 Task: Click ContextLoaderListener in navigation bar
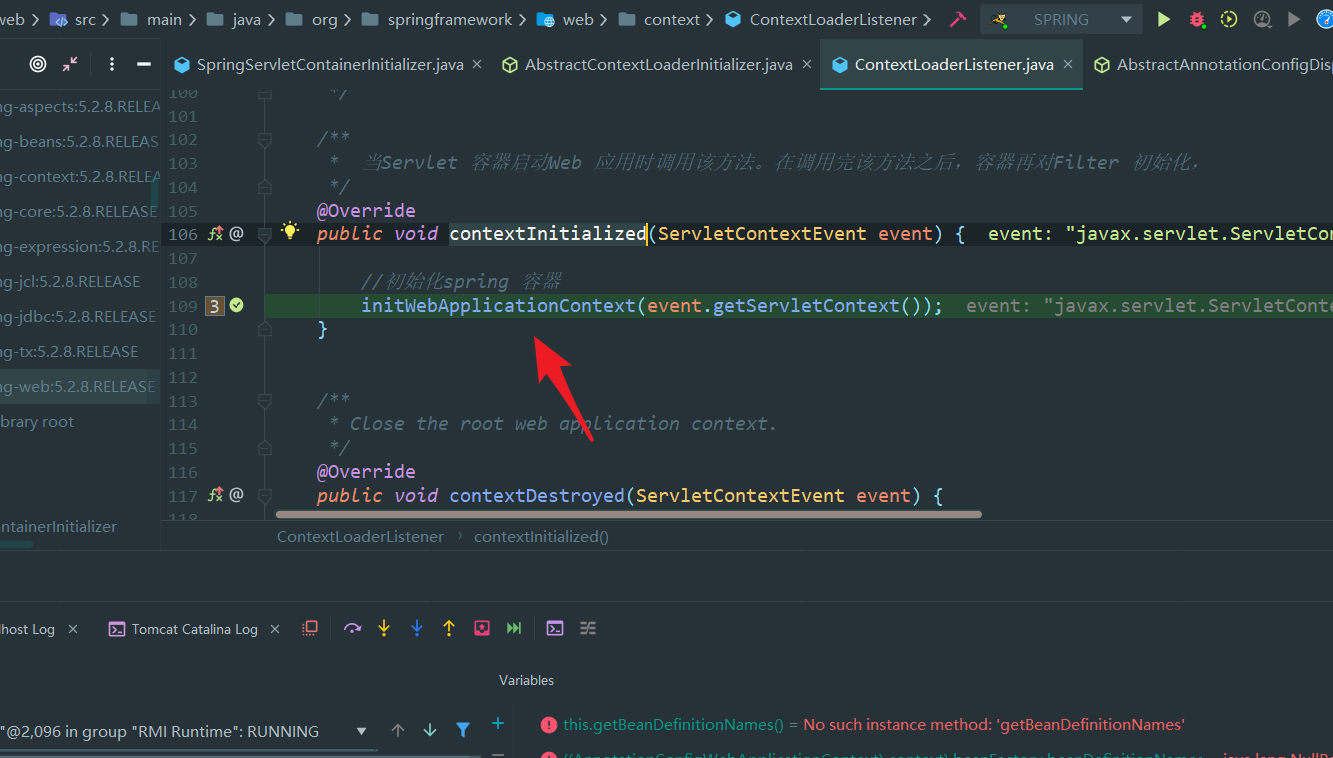click(x=821, y=19)
